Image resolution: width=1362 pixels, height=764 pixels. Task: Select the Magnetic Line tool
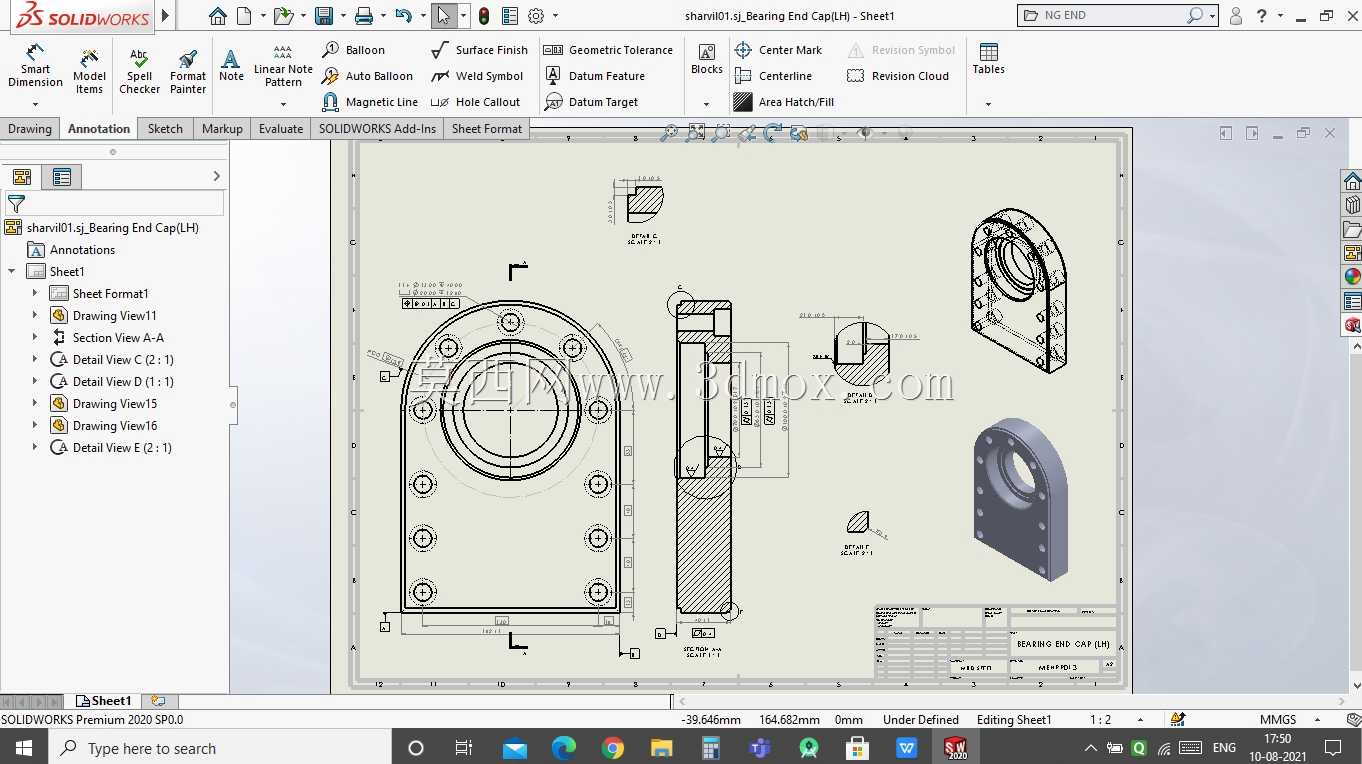(x=370, y=102)
